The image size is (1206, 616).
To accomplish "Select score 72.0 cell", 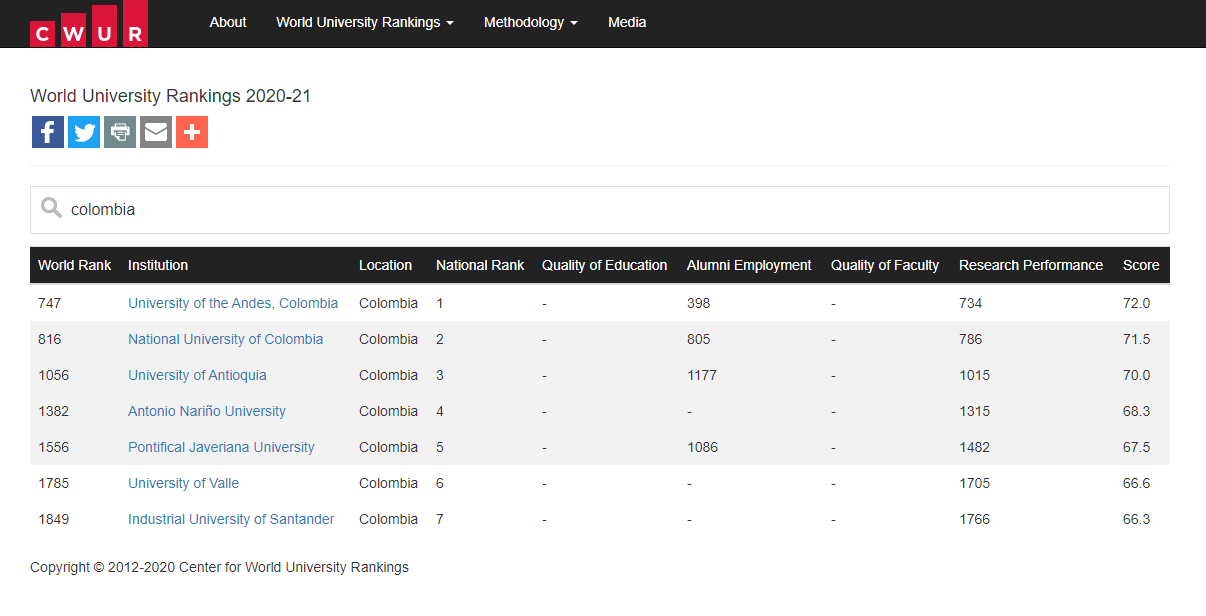I will pyautogui.click(x=1136, y=303).
